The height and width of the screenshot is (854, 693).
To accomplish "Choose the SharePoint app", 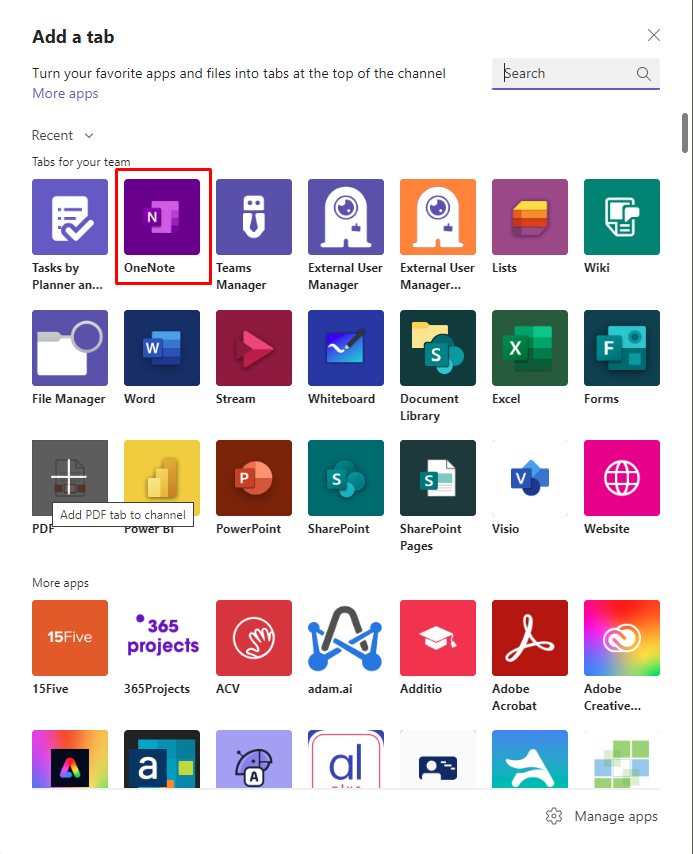I will point(346,478).
